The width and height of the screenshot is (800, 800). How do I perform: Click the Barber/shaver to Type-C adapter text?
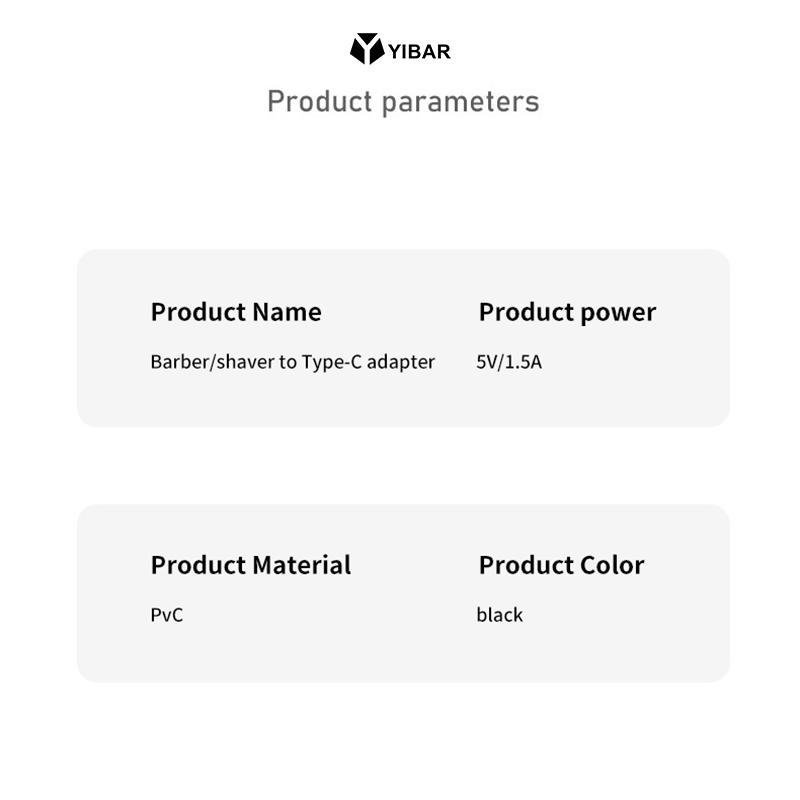click(292, 362)
